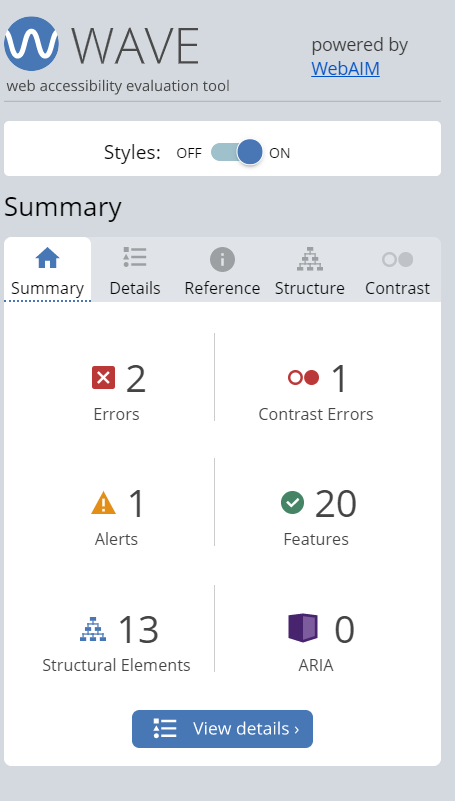Viewport: 455px width, 801px height.
Task: Click the errors count number 2
Action: click(x=135, y=379)
